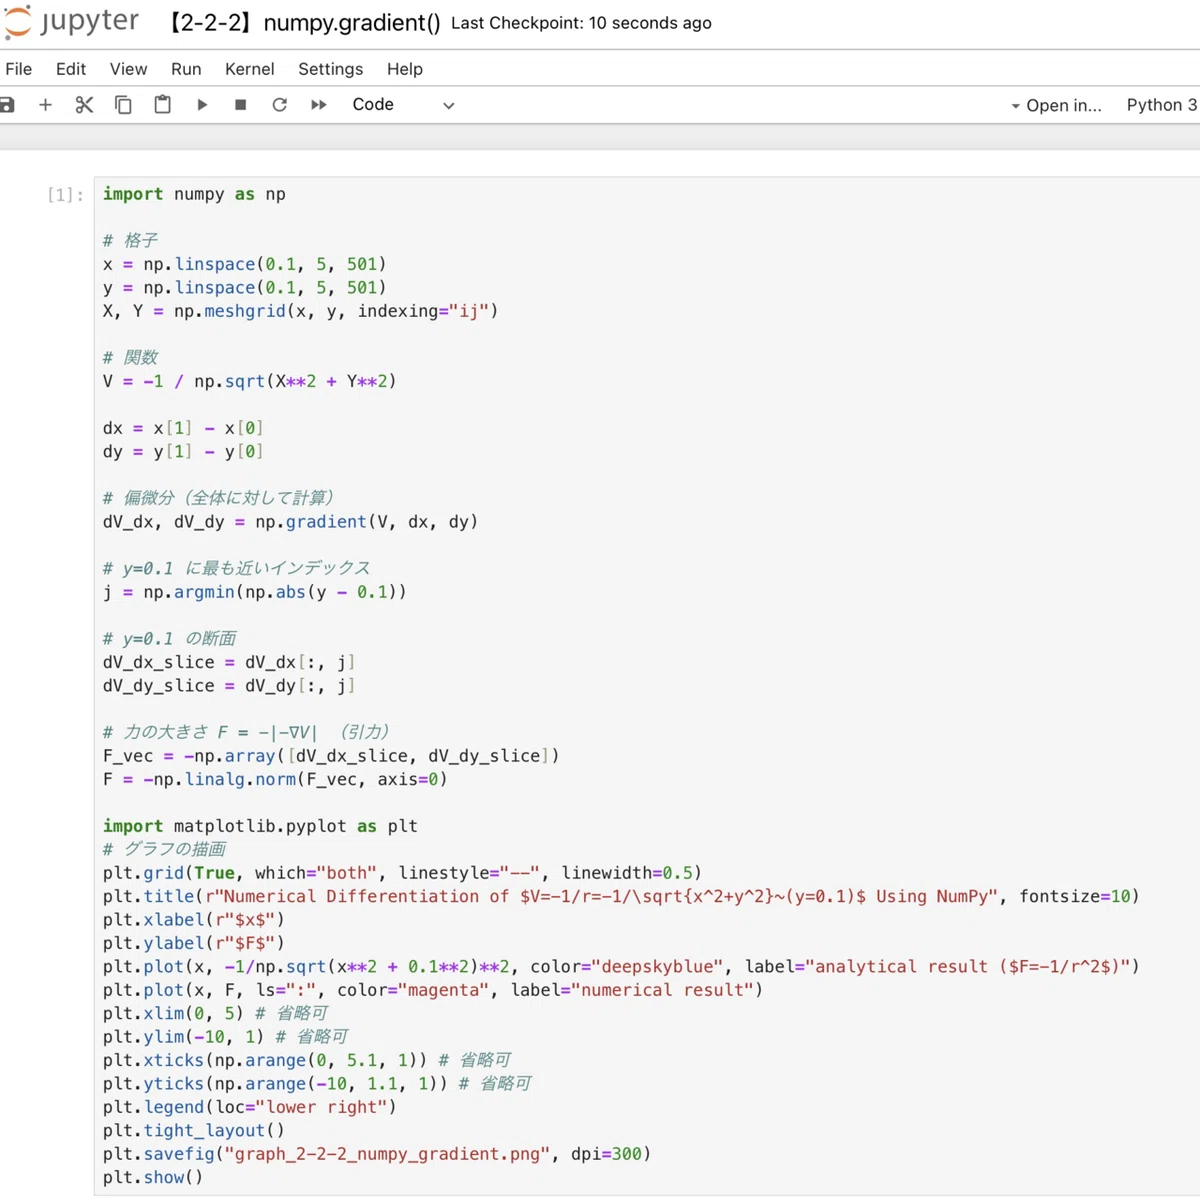Expand the Open in... dropdown
Image resolution: width=1200 pixels, height=1200 pixels.
(1056, 105)
